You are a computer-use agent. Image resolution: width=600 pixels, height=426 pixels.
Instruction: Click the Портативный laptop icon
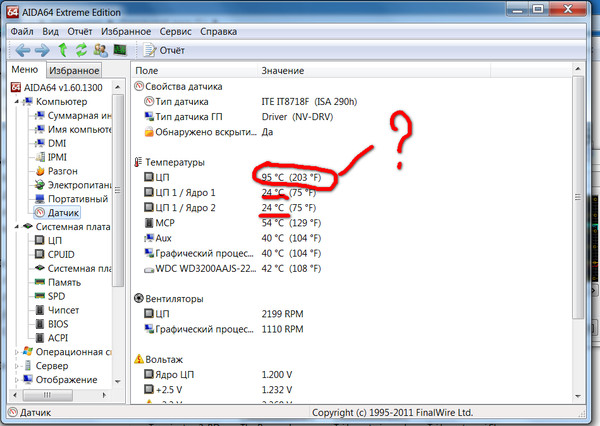click(40, 199)
